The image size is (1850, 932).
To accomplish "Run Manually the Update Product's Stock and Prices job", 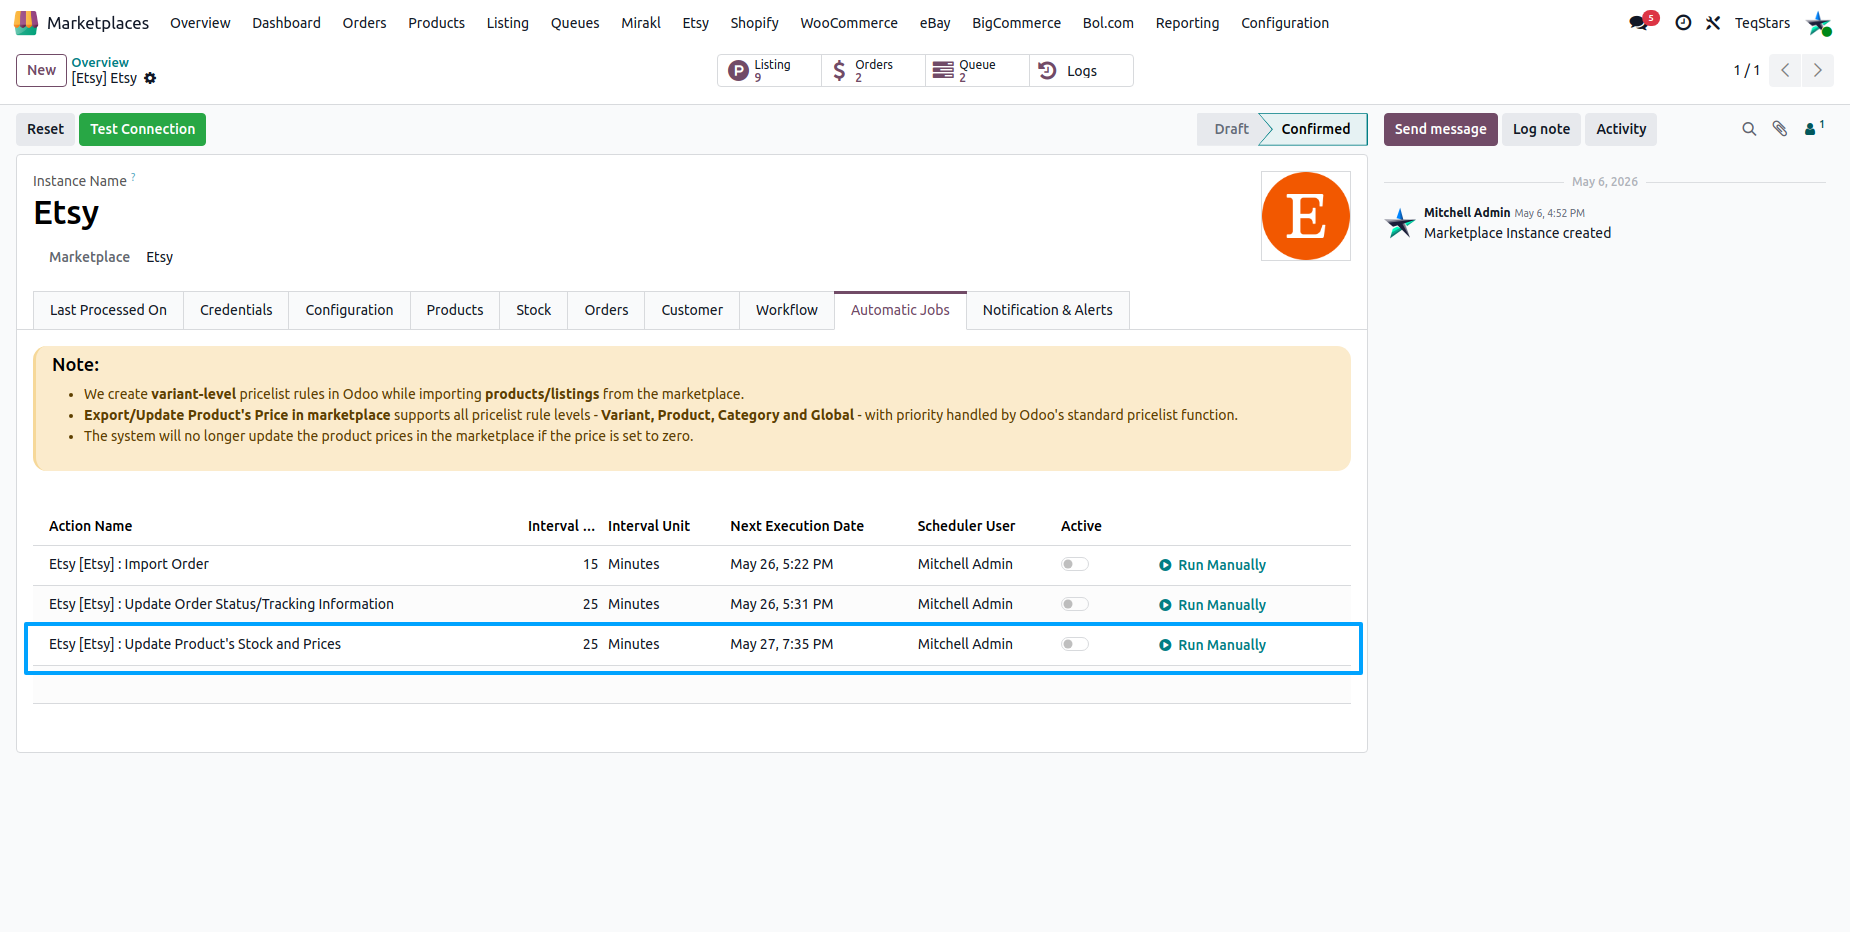I will click(1212, 645).
